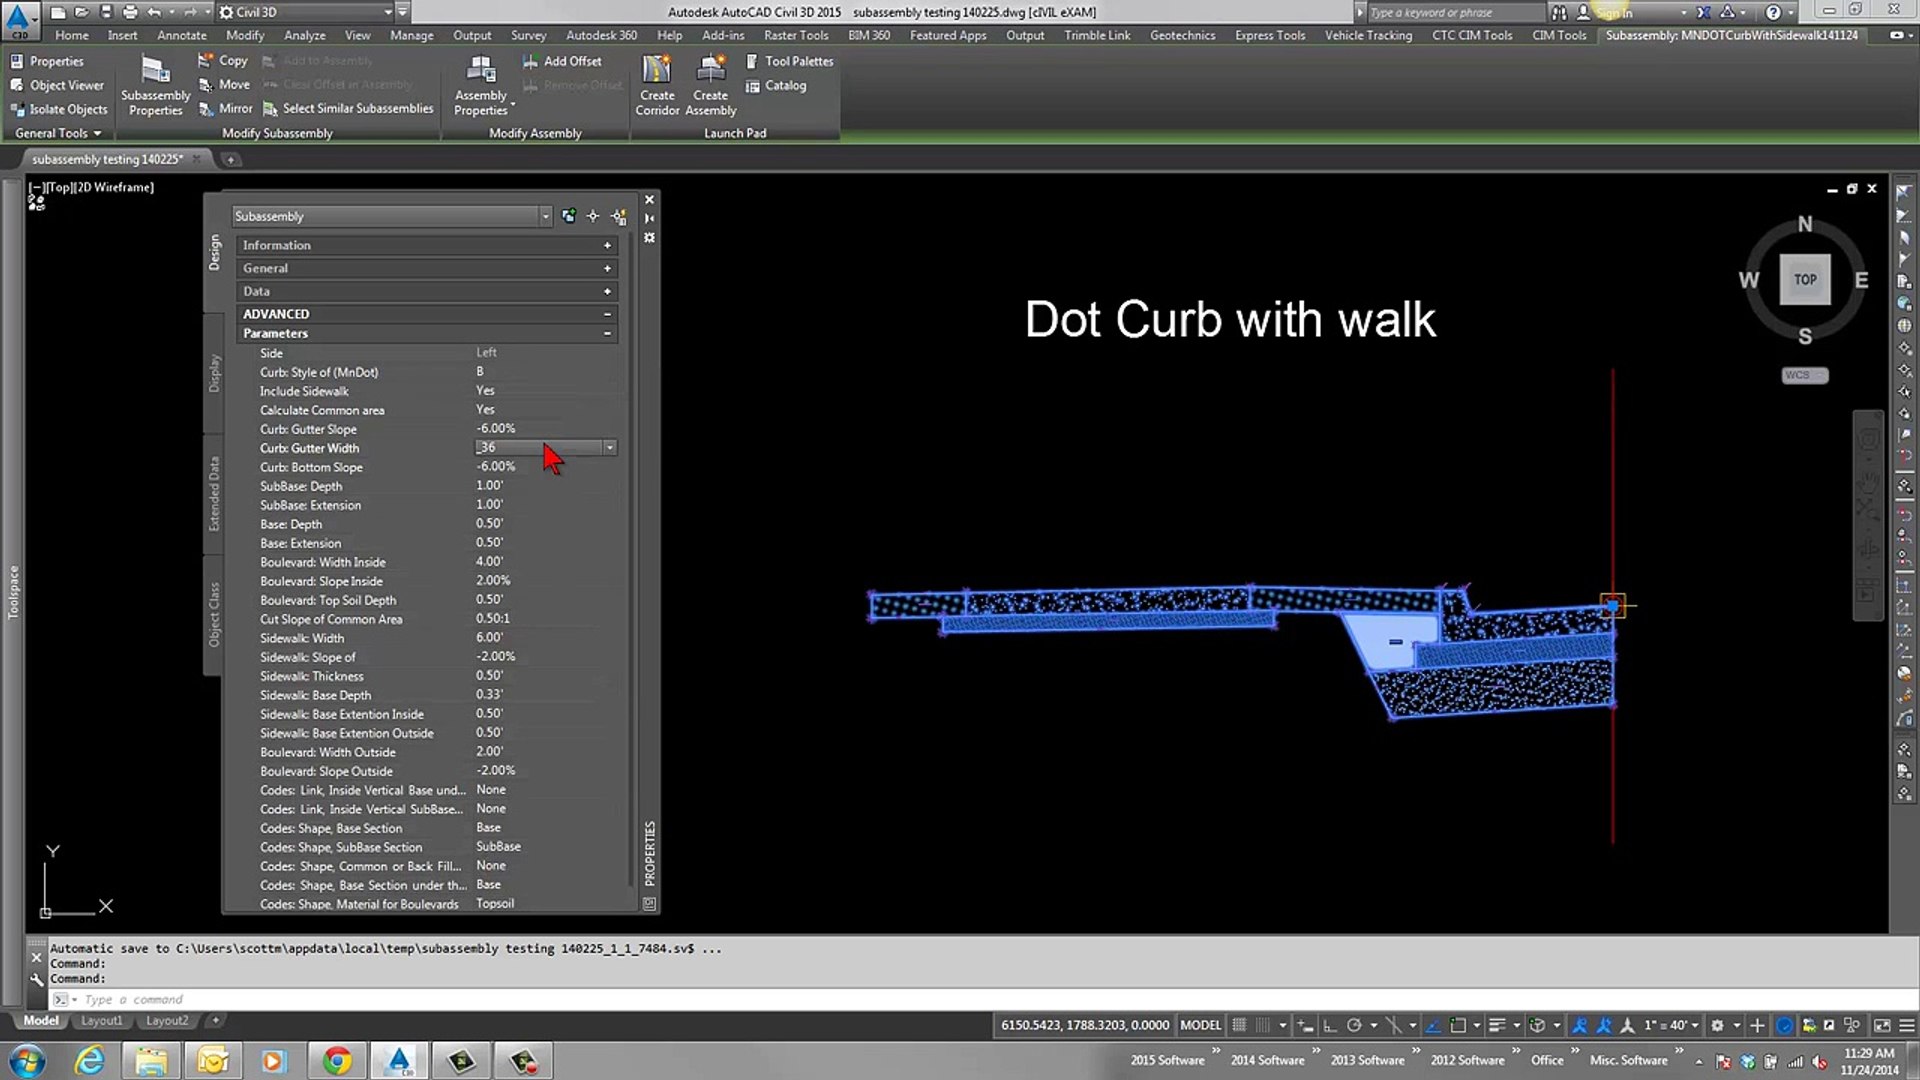1920x1080 pixels.
Task: Open the Curb Gutter Width dropdown arrow
Action: coord(609,448)
